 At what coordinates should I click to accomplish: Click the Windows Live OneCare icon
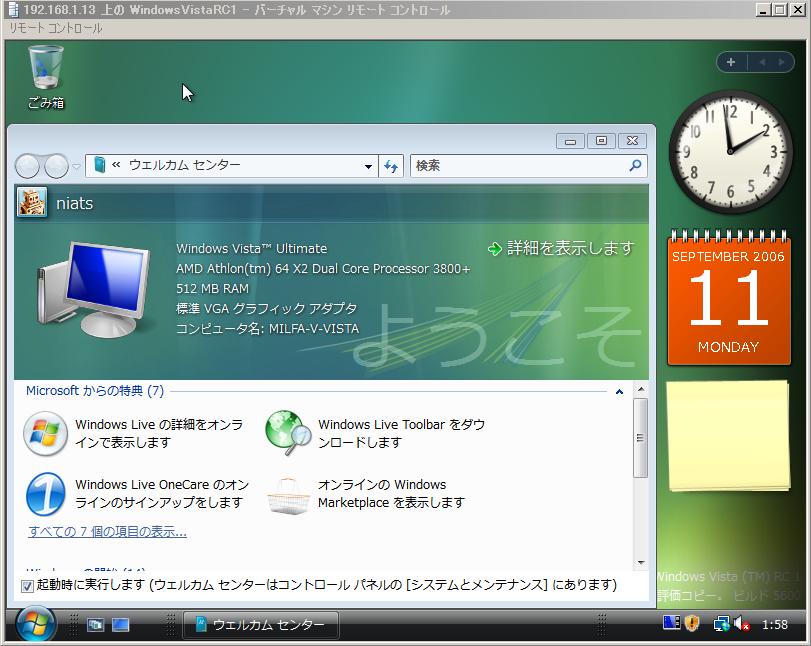coord(46,494)
